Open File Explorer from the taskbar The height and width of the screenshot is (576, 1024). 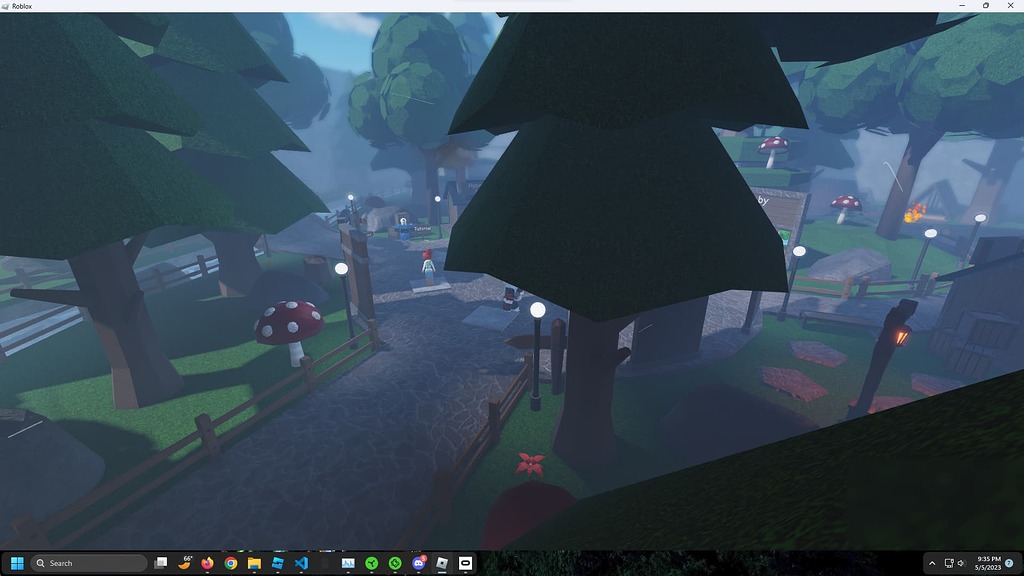pos(253,563)
